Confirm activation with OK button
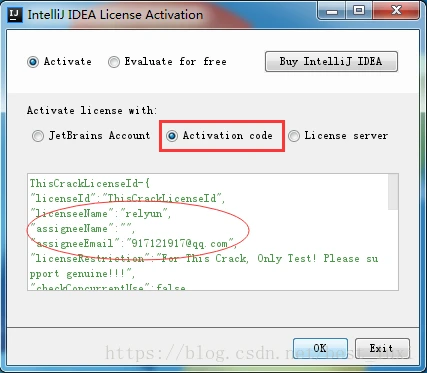427x373 pixels. (320, 348)
